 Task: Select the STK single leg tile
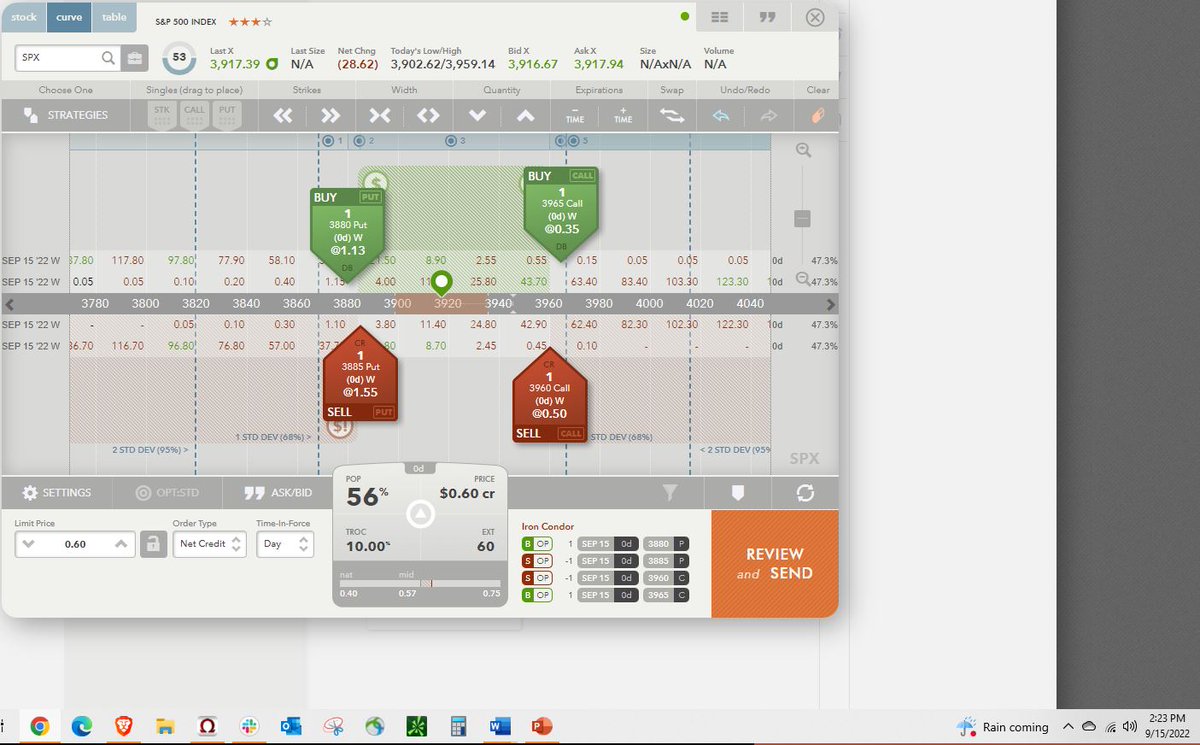(x=162, y=116)
